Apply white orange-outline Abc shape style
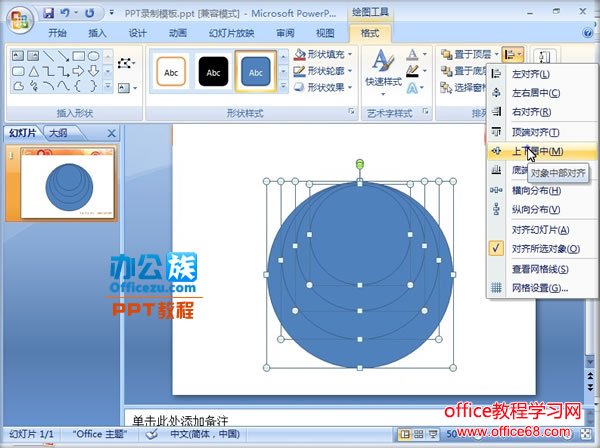The width and height of the screenshot is (600, 448). pyautogui.click(x=171, y=72)
